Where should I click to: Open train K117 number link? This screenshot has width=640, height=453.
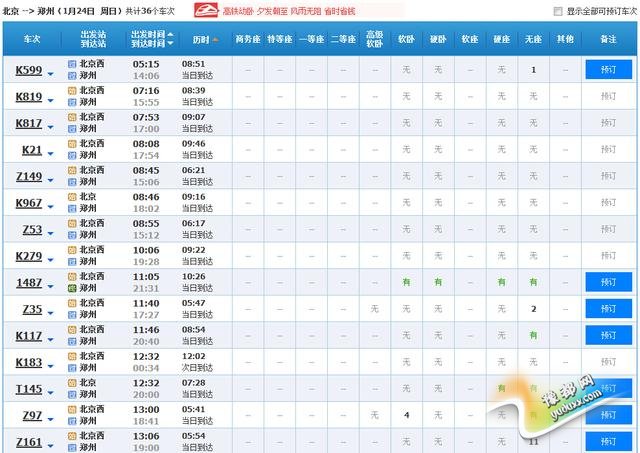[x=30, y=336]
